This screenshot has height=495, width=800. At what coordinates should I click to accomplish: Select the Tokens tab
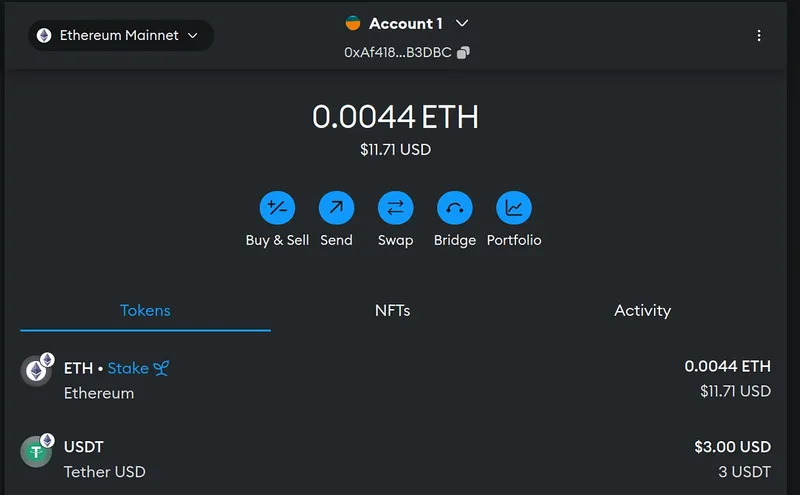tap(145, 310)
